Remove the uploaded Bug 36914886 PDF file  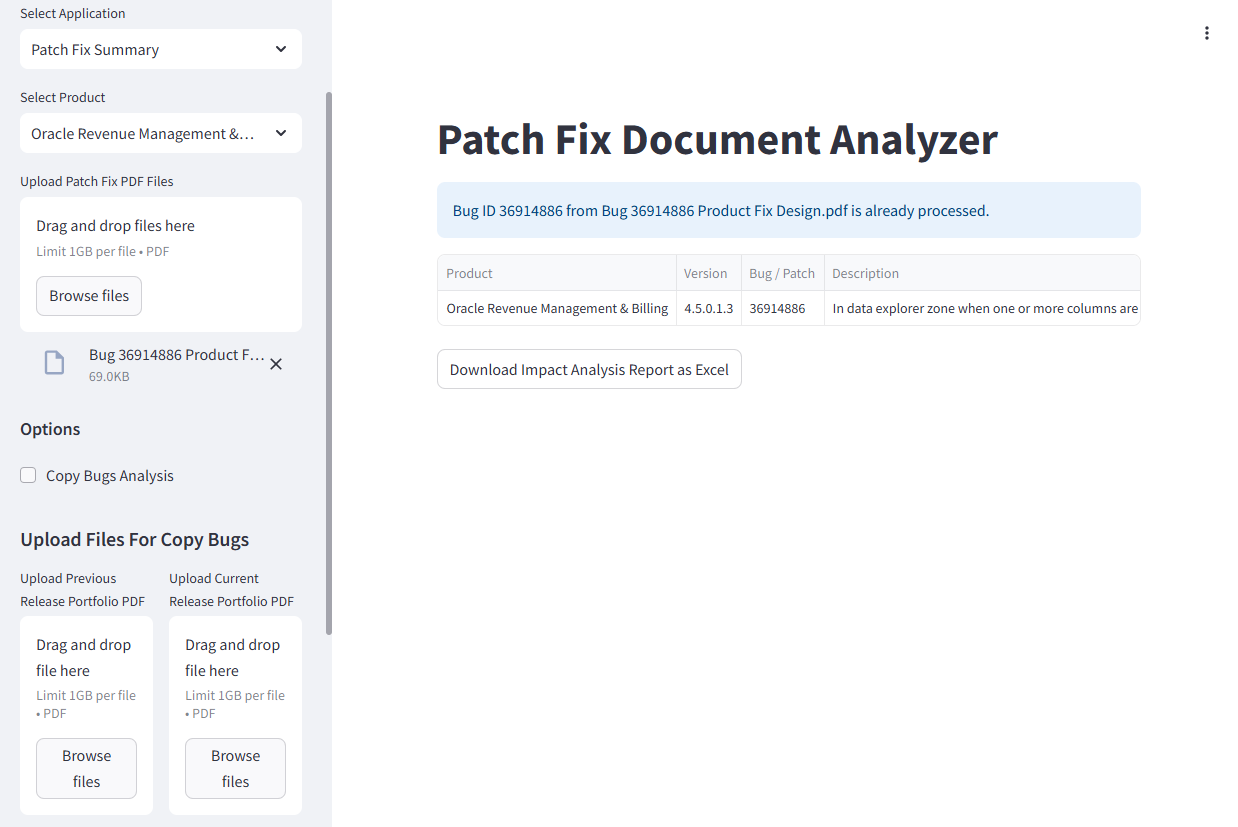pos(276,365)
